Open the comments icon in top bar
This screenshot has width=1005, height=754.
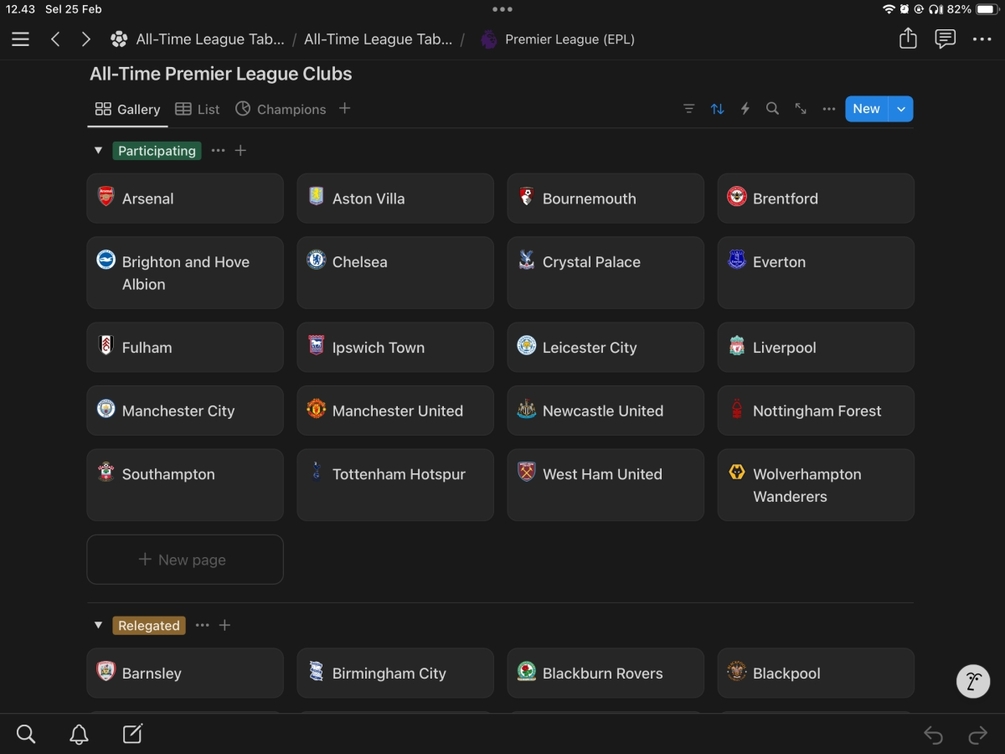tap(945, 39)
